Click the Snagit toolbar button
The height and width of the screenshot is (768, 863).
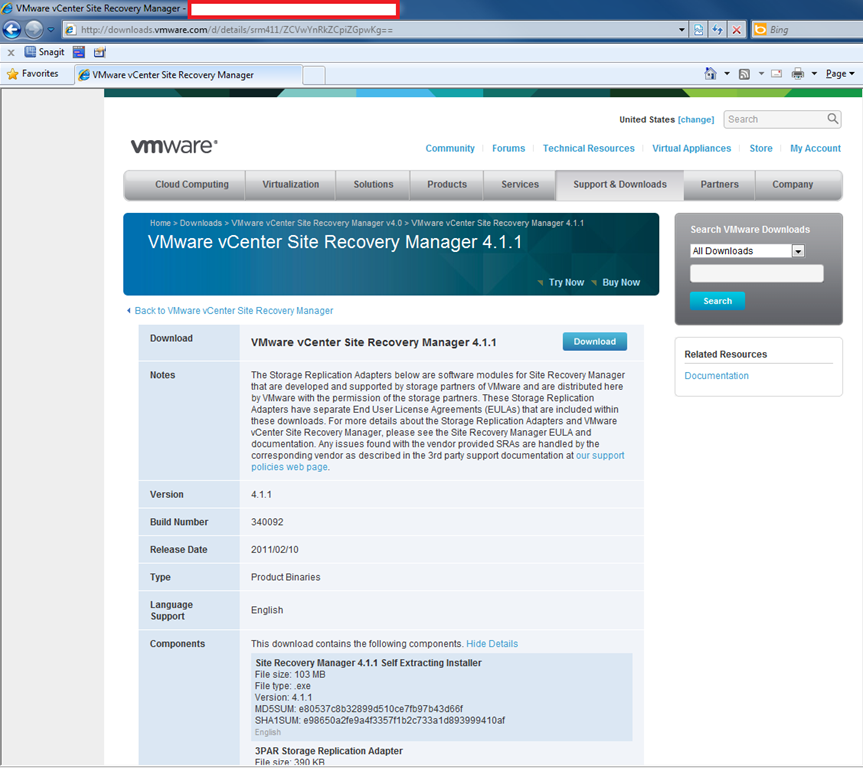click(45, 52)
